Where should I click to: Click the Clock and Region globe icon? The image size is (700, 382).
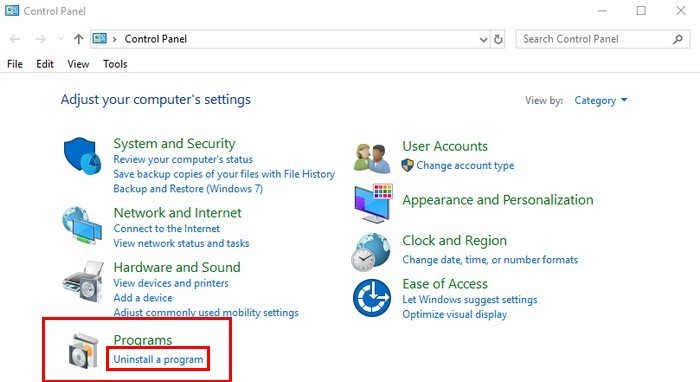(371, 252)
